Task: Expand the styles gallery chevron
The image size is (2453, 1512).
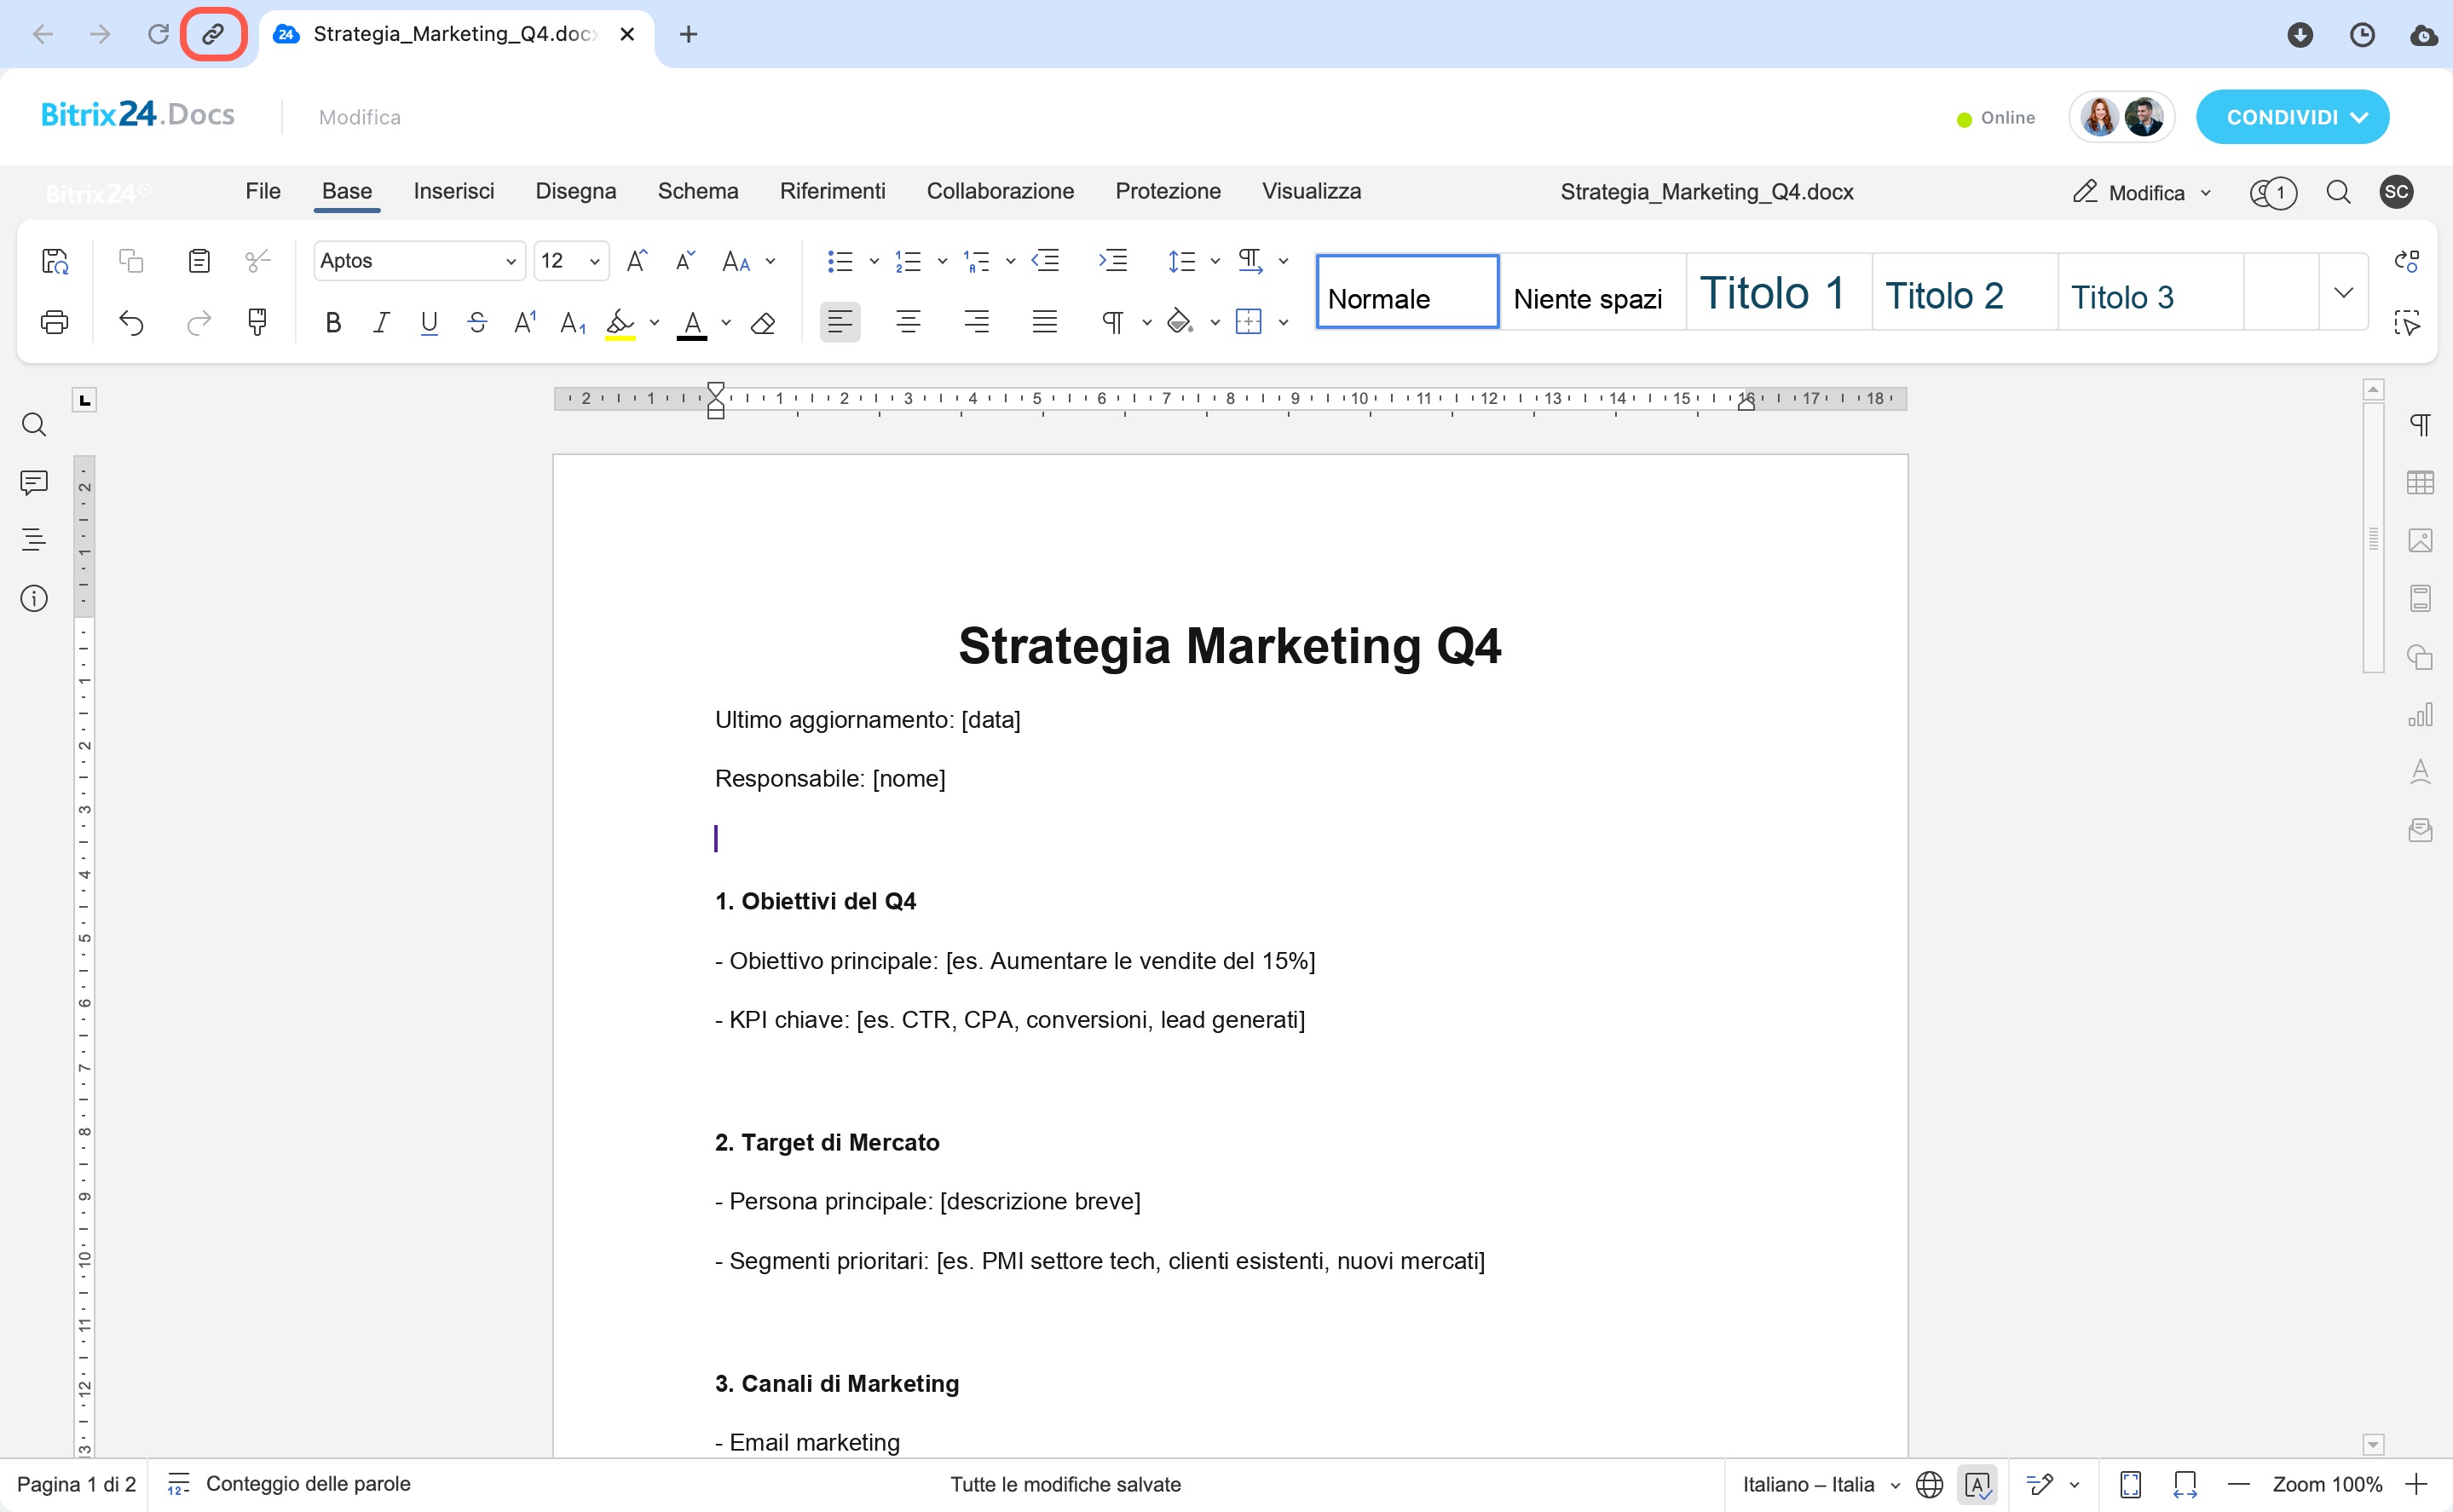Action: 2343,292
